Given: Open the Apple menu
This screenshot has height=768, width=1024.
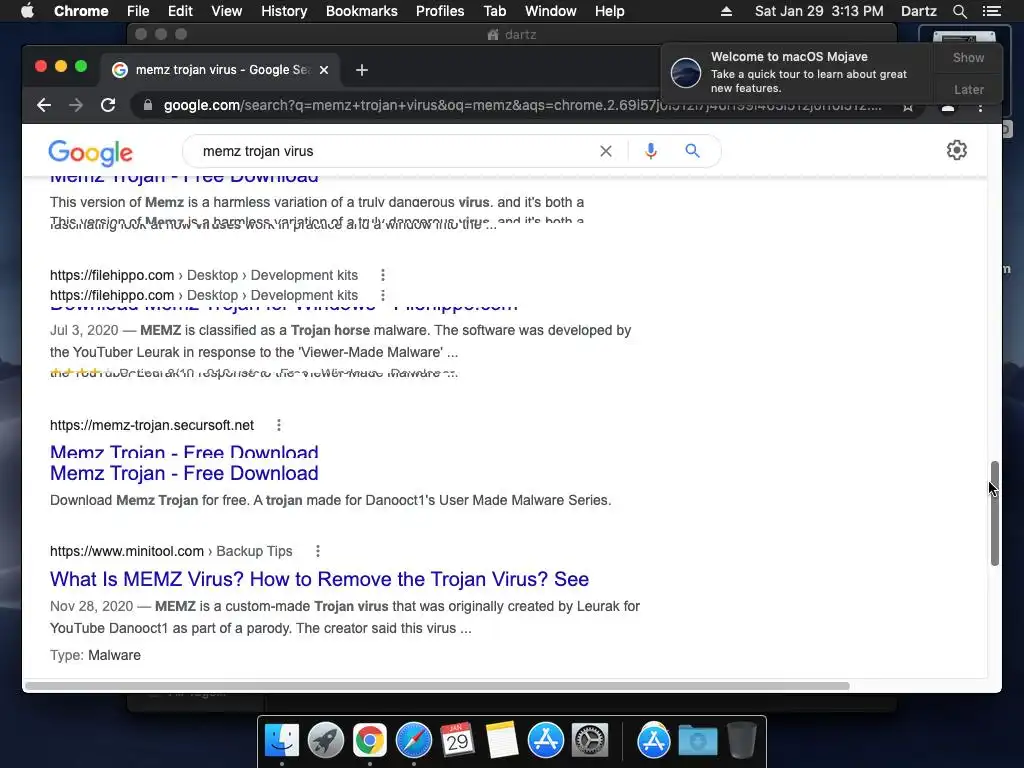Looking at the screenshot, I should [x=27, y=11].
